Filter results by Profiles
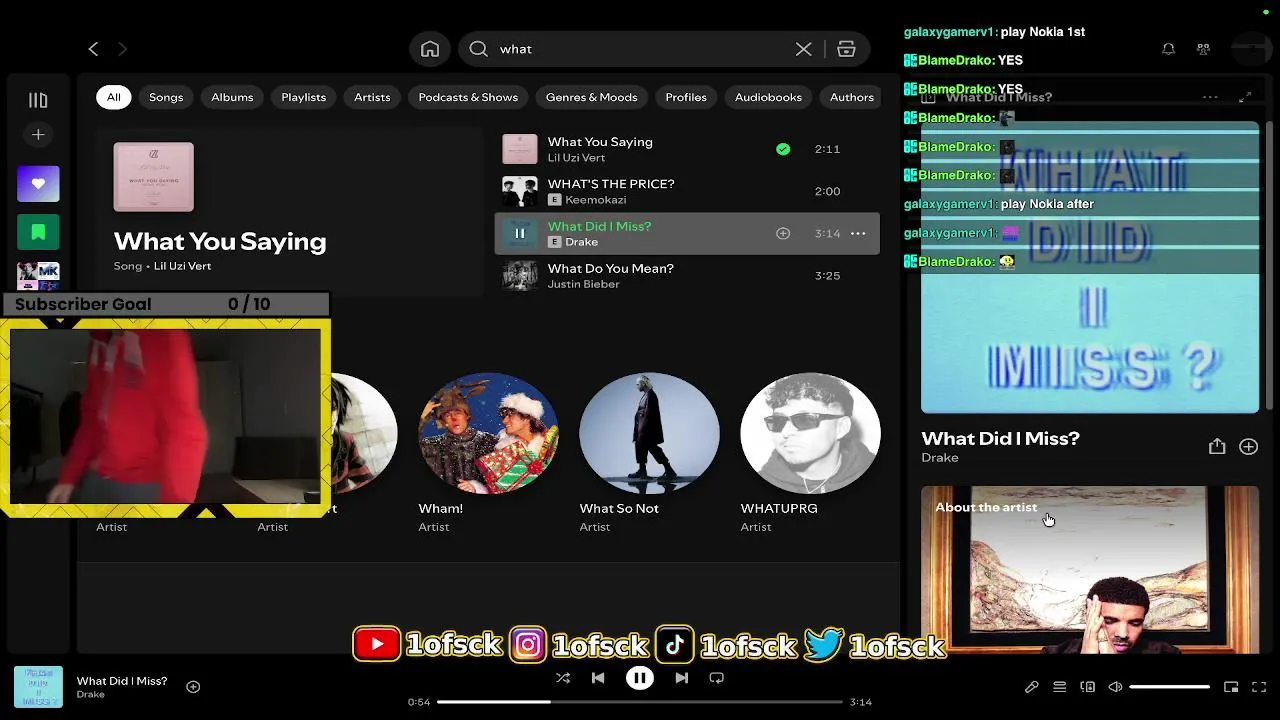The image size is (1280, 720). [x=686, y=97]
